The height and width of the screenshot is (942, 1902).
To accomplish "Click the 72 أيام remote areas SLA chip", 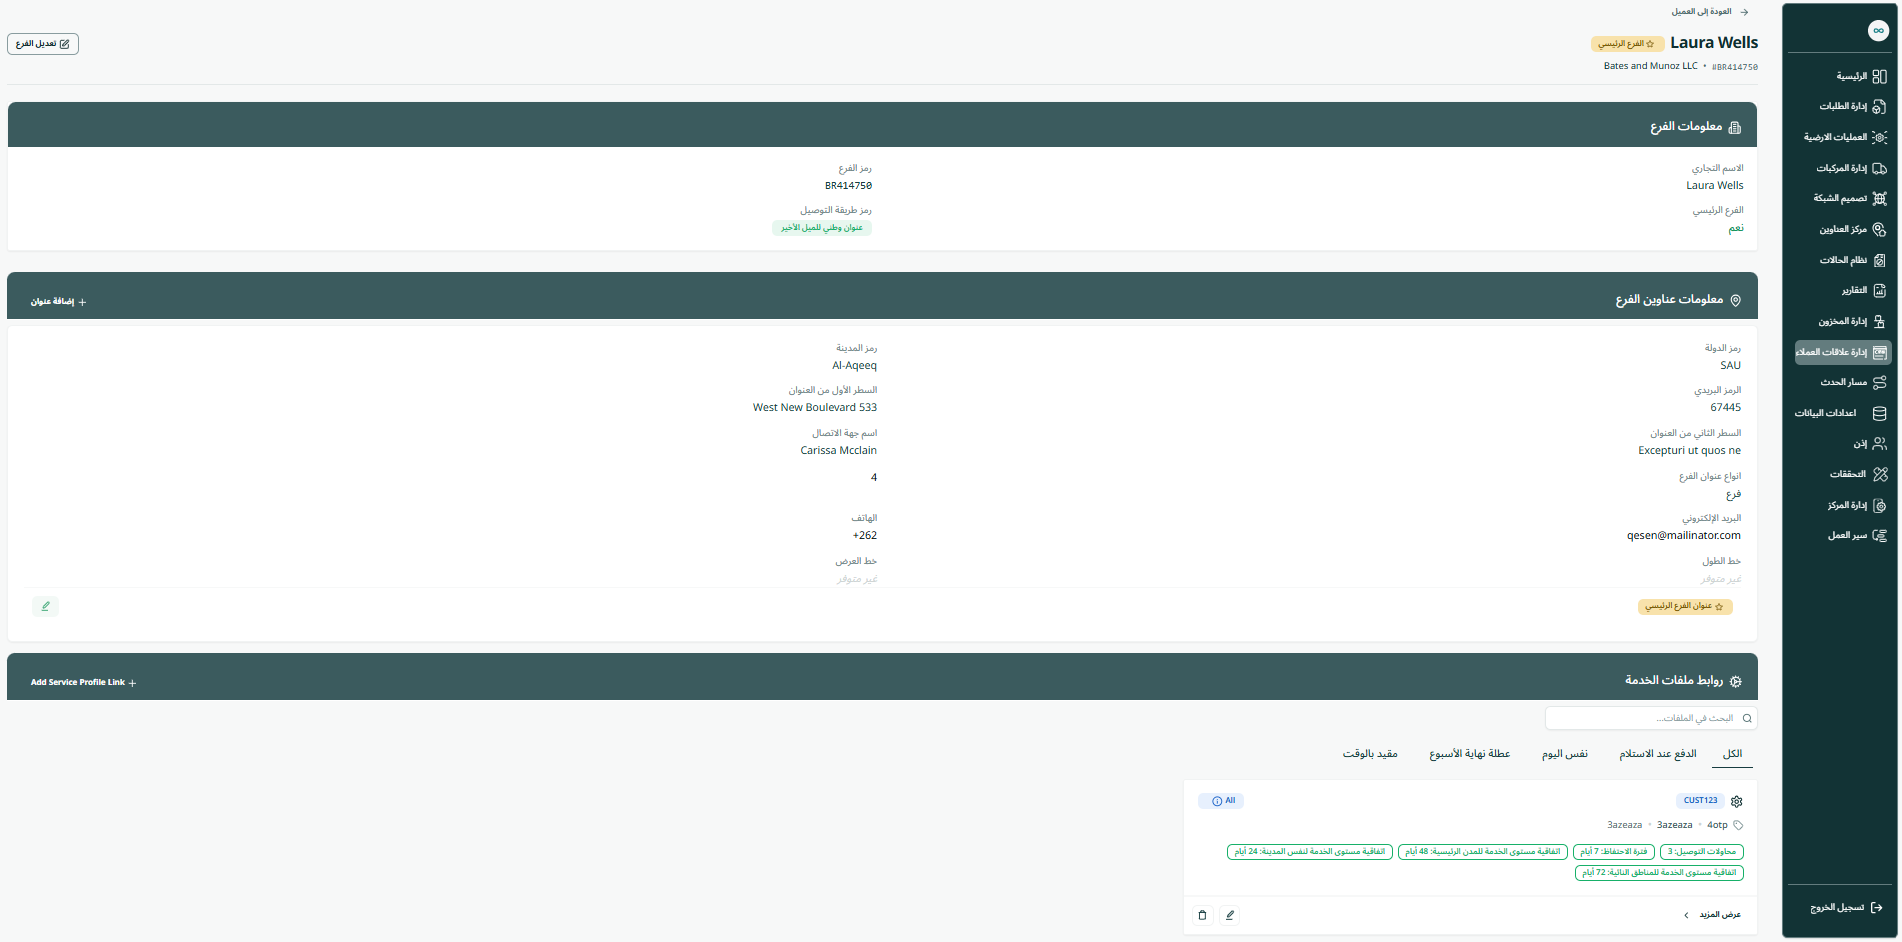I will point(1659,873).
